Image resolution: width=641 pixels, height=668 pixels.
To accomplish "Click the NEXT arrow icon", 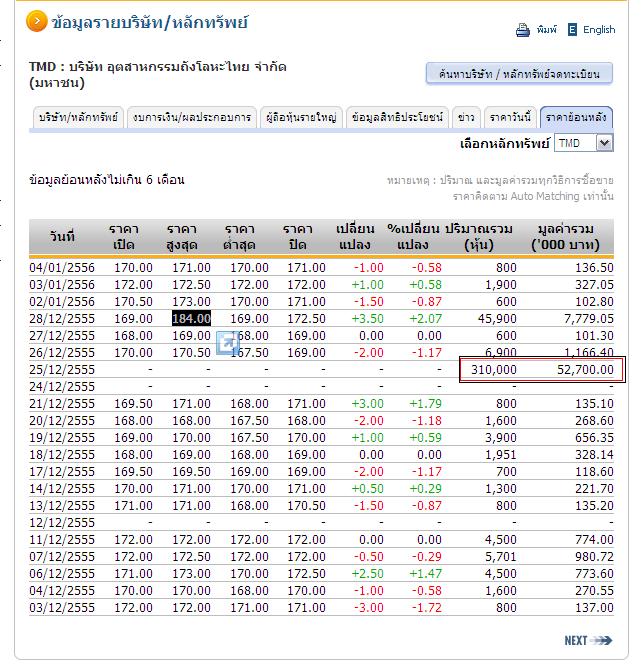I will click(x=603, y=640).
